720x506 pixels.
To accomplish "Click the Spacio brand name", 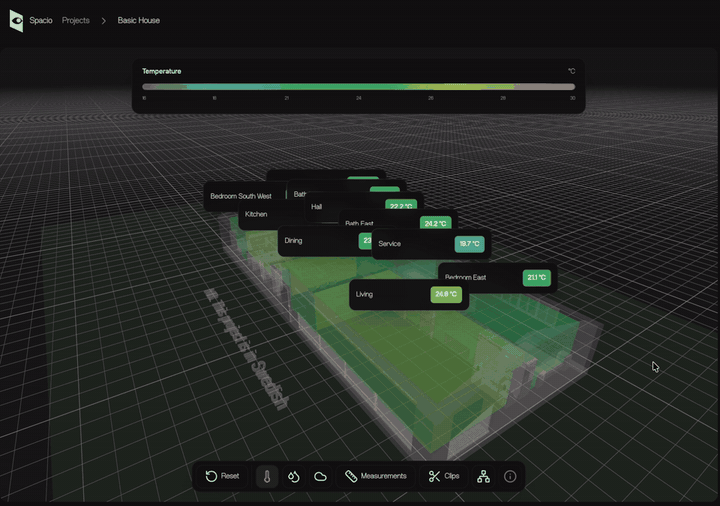I will pos(41,21).
